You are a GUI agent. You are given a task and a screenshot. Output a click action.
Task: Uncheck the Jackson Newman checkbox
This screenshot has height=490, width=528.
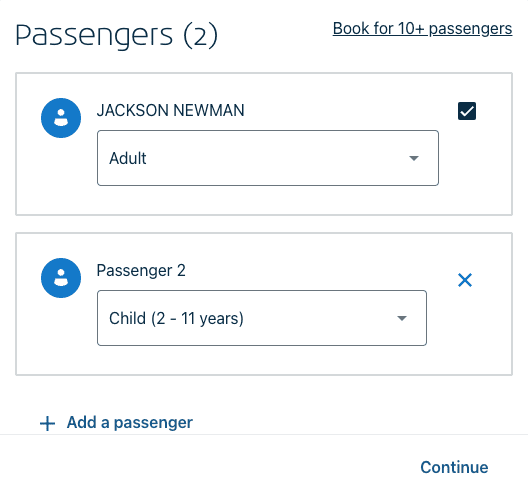pyautogui.click(x=467, y=111)
